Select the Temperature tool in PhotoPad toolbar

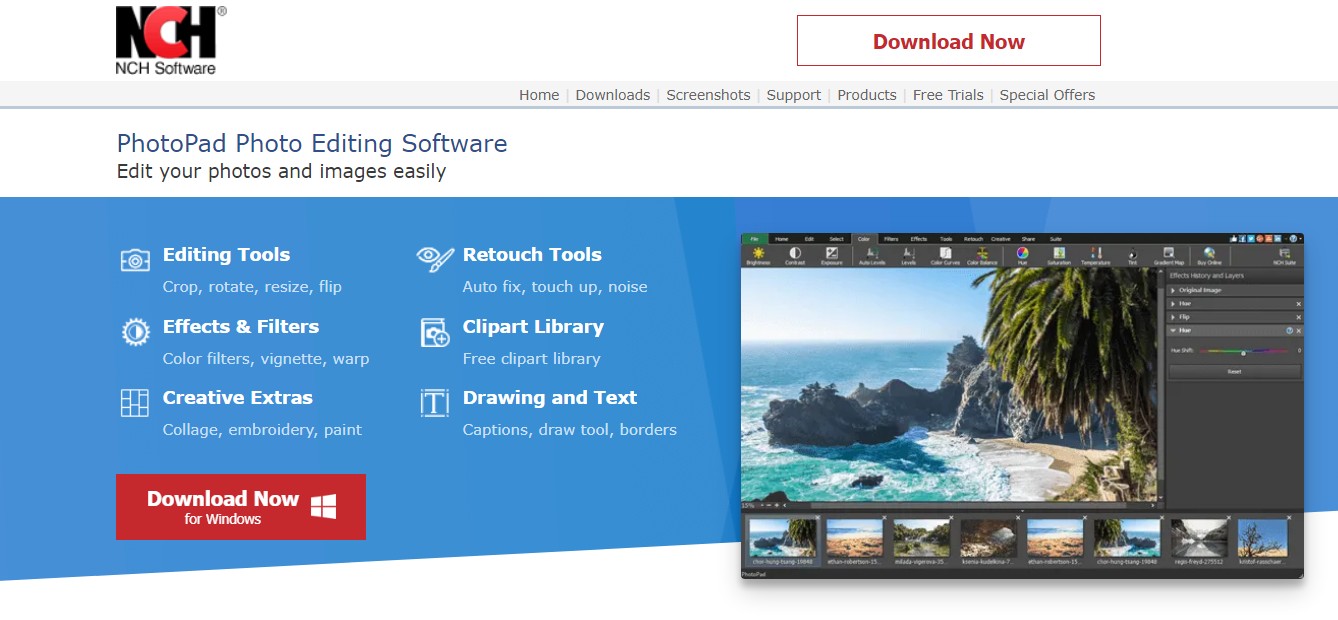(x=1096, y=256)
